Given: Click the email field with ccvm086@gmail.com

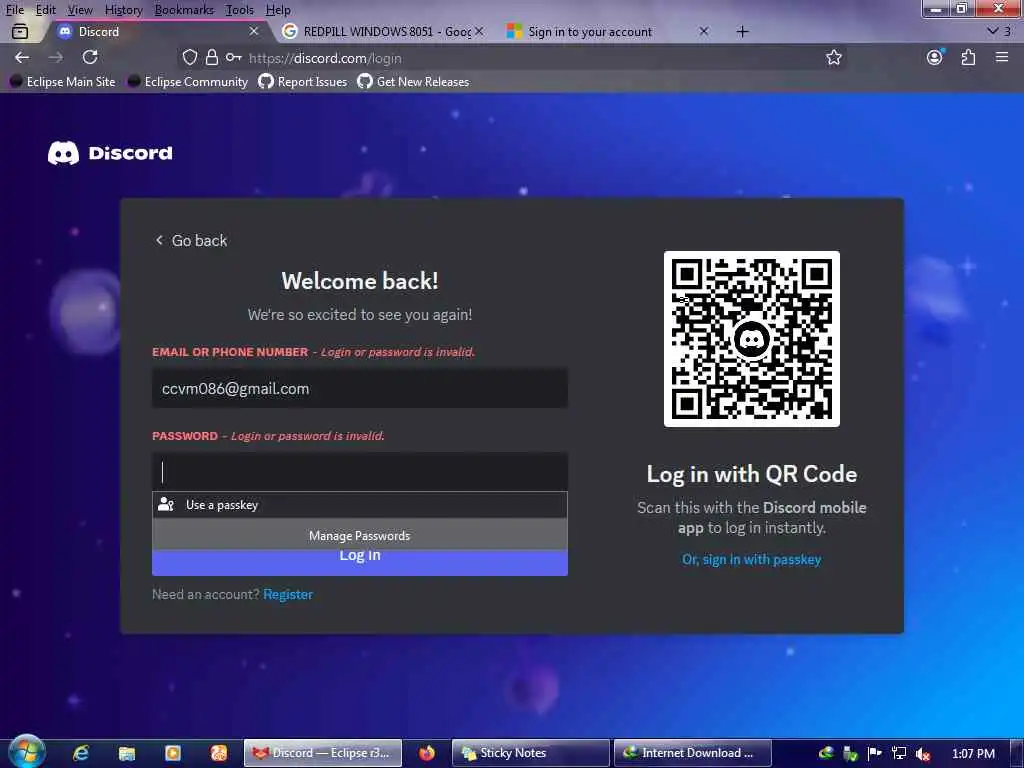Looking at the screenshot, I should click(x=360, y=389).
